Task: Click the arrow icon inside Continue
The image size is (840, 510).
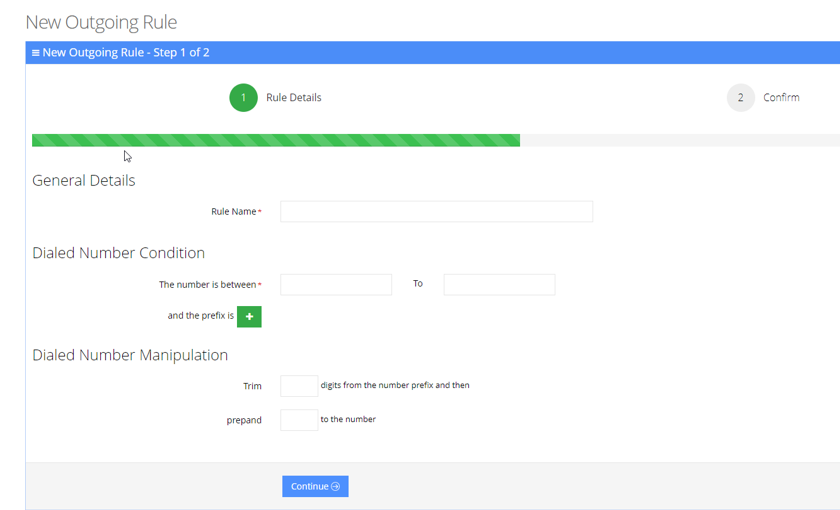Action: coord(335,487)
